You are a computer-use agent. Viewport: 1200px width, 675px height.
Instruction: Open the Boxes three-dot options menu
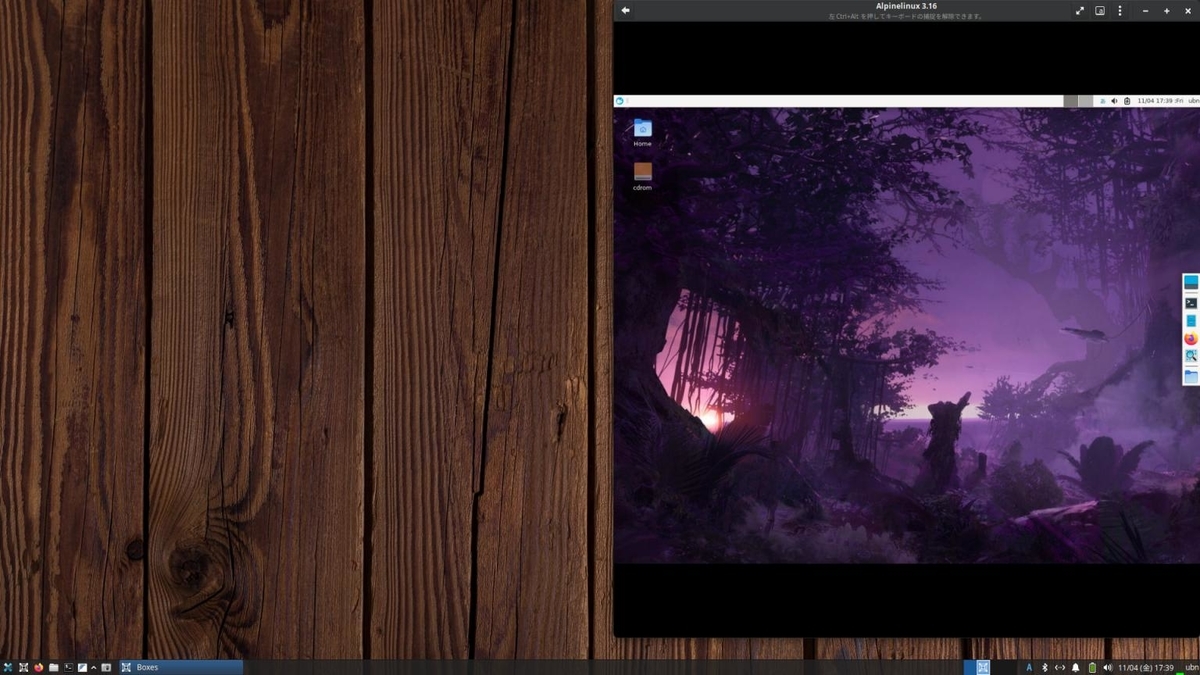[1120, 10]
